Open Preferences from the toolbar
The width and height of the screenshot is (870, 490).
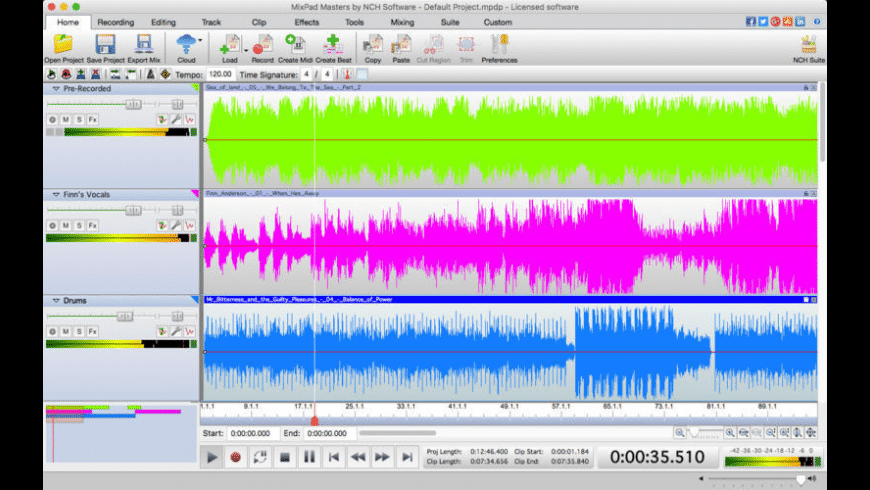click(x=499, y=48)
